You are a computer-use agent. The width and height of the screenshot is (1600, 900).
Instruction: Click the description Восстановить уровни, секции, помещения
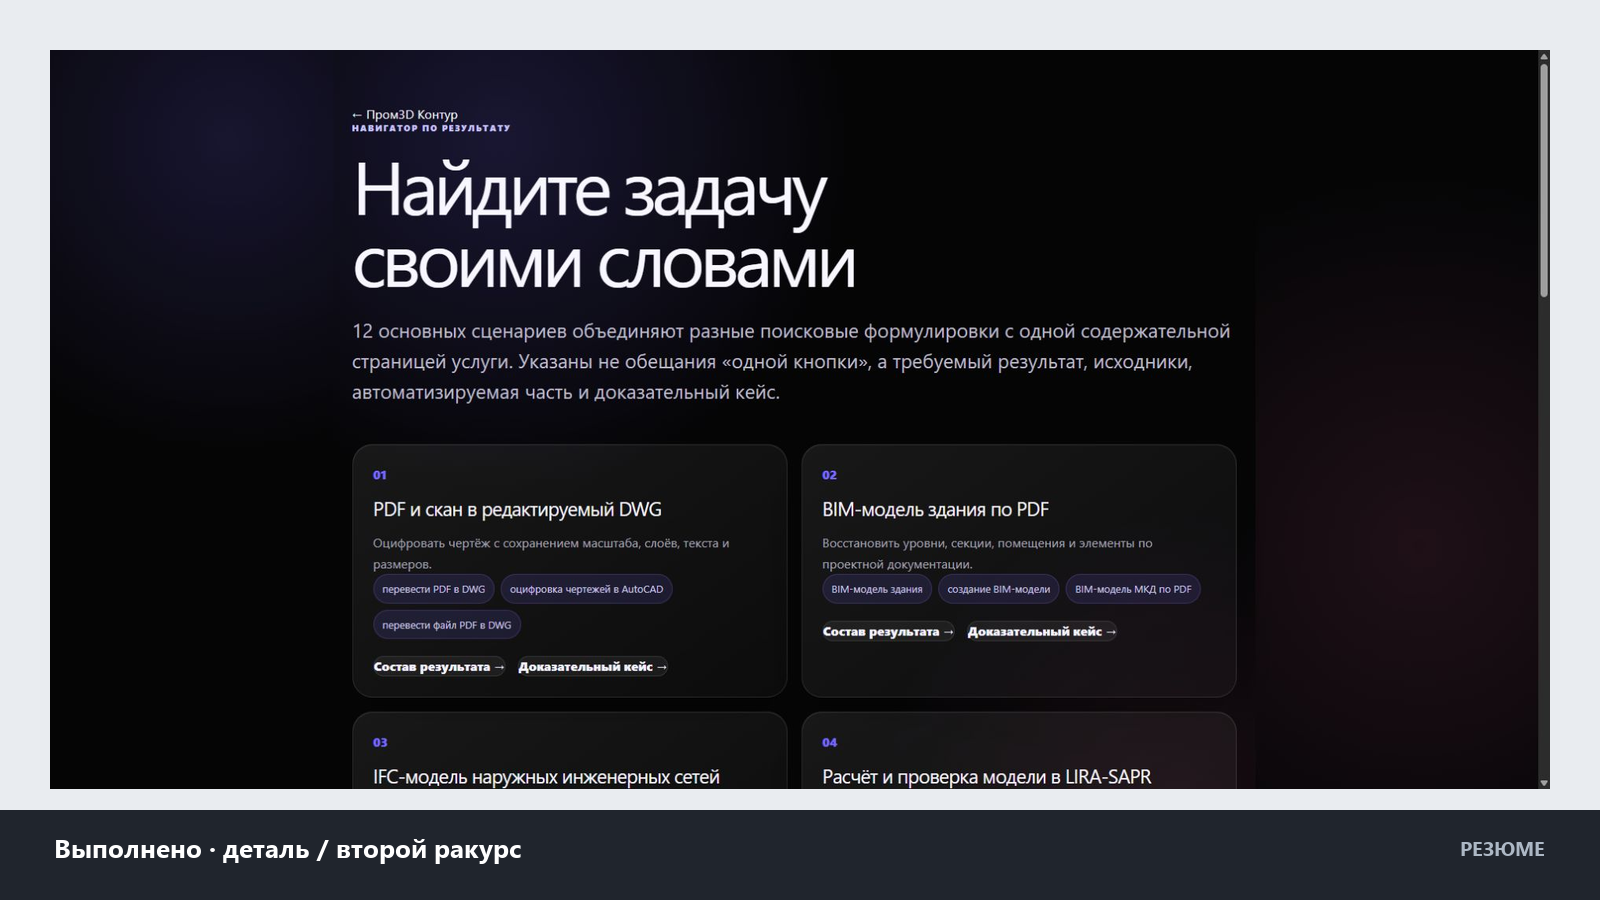[987, 553]
